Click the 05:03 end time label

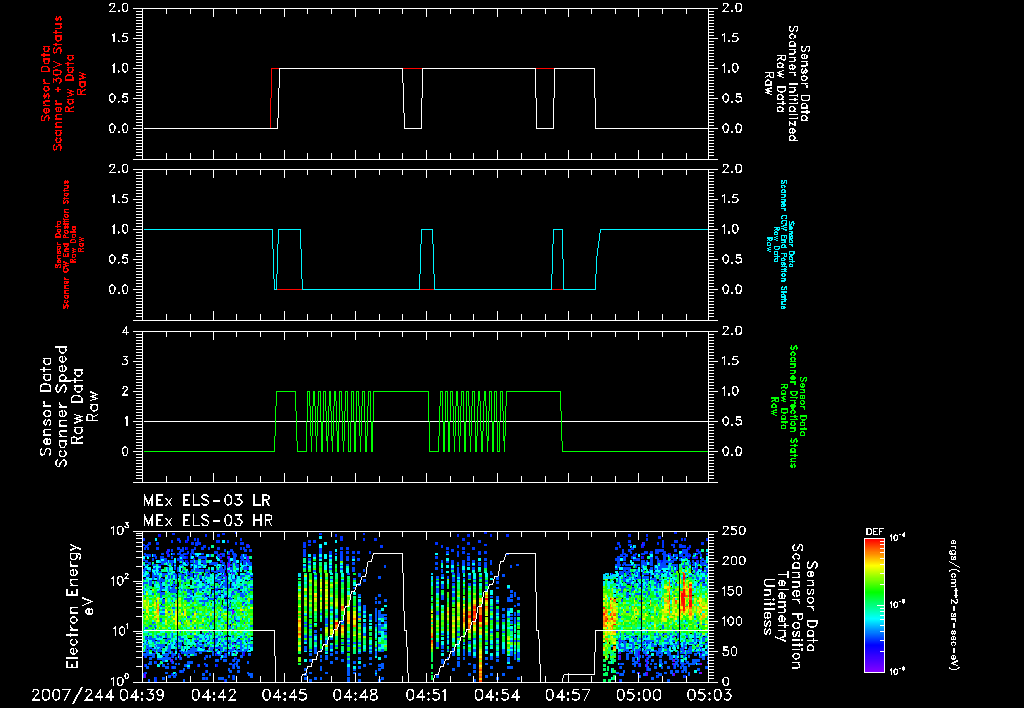click(x=709, y=695)
